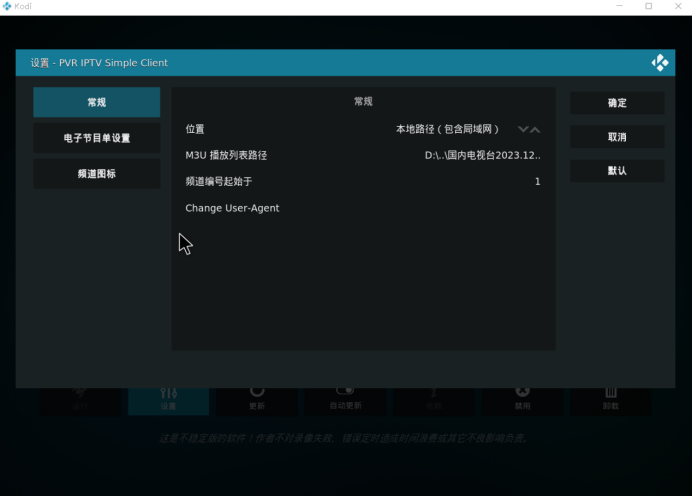Viewport: 692px width, 497px height.
Task: Minimize the Kodi window
Action: tap(619, 6)
